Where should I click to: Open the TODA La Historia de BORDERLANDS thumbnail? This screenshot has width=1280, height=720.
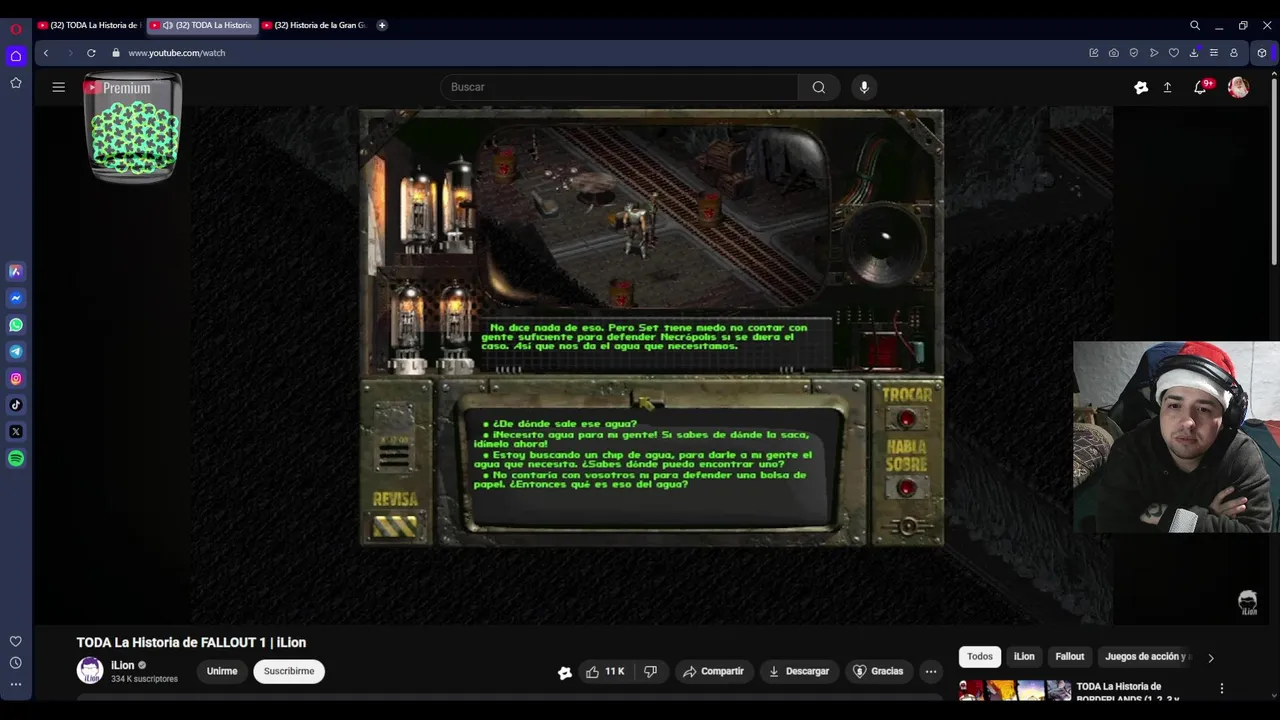coord(1015,690)
